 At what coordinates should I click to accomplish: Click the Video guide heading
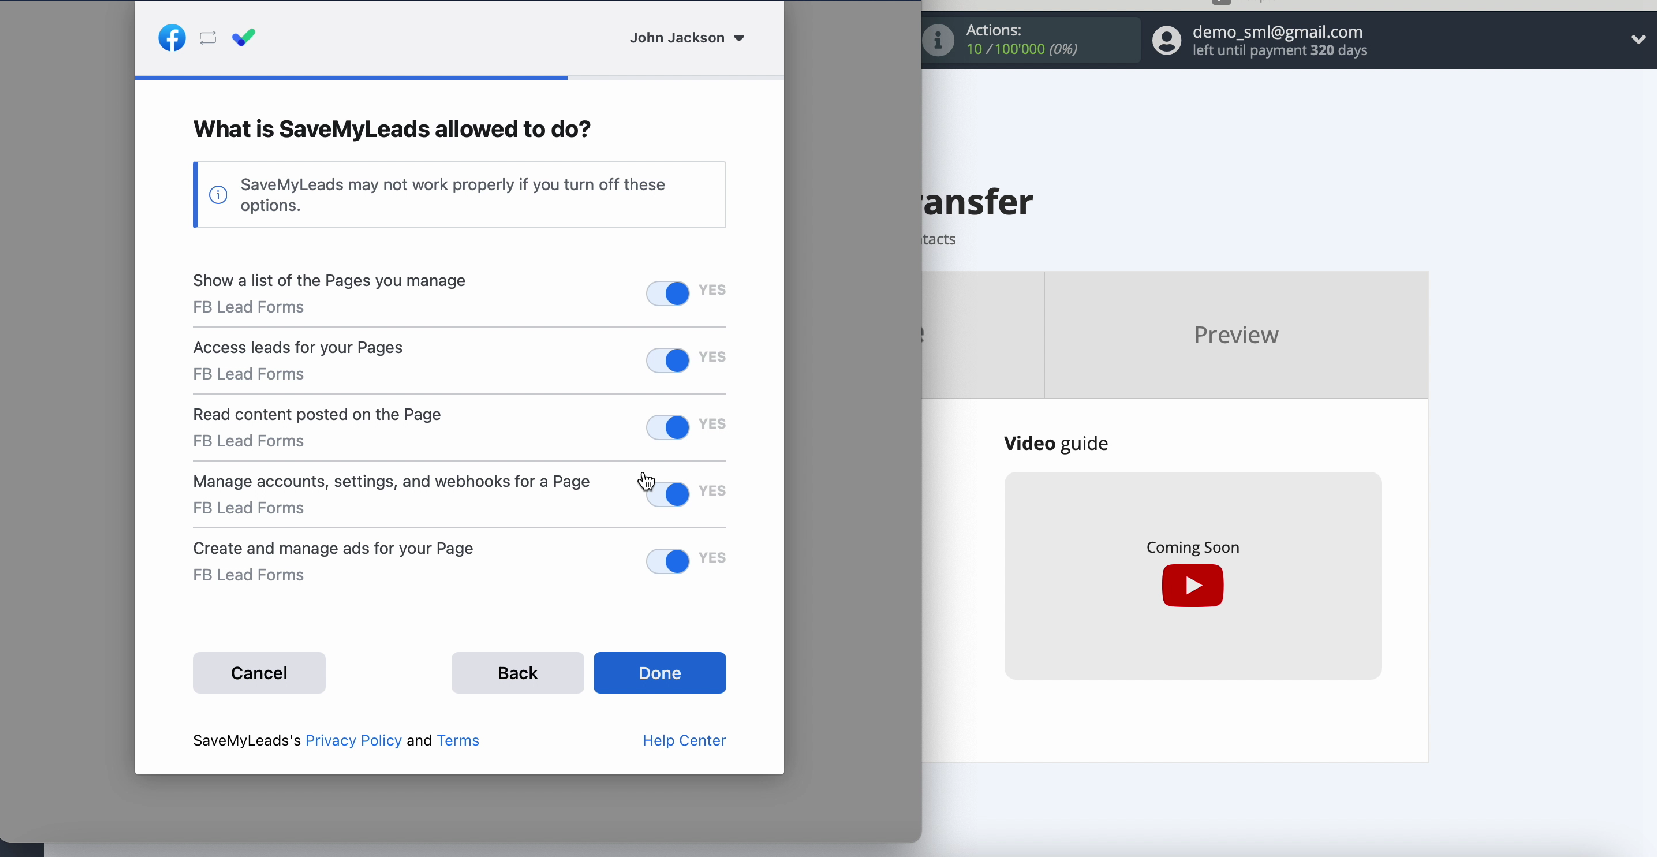click(1056, 443)
